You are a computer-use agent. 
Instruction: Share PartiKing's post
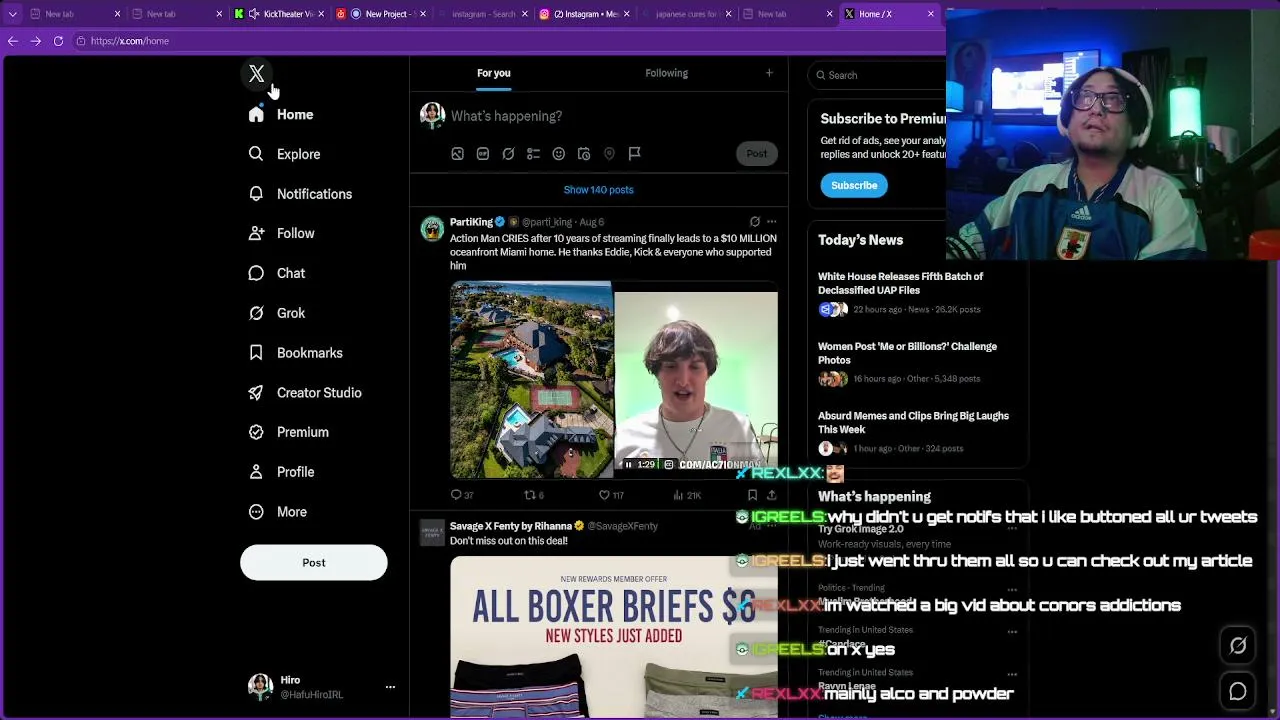[x=771, y=495]
